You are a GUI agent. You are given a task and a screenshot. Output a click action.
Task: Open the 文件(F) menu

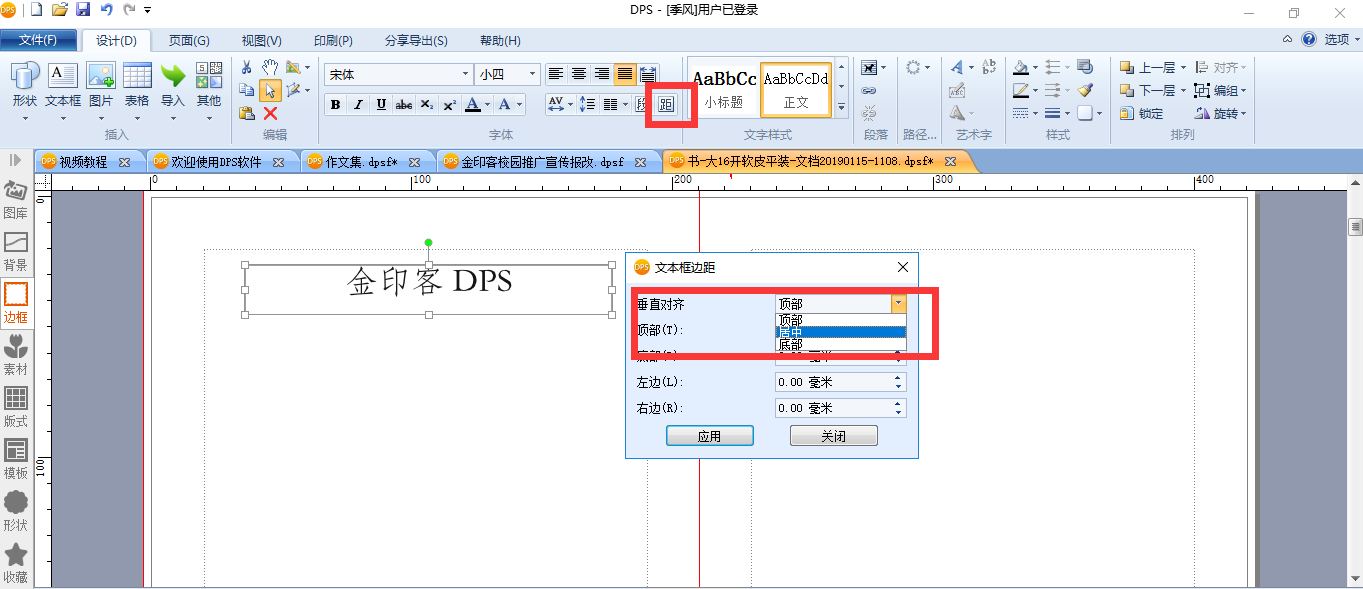coord(38,40)
